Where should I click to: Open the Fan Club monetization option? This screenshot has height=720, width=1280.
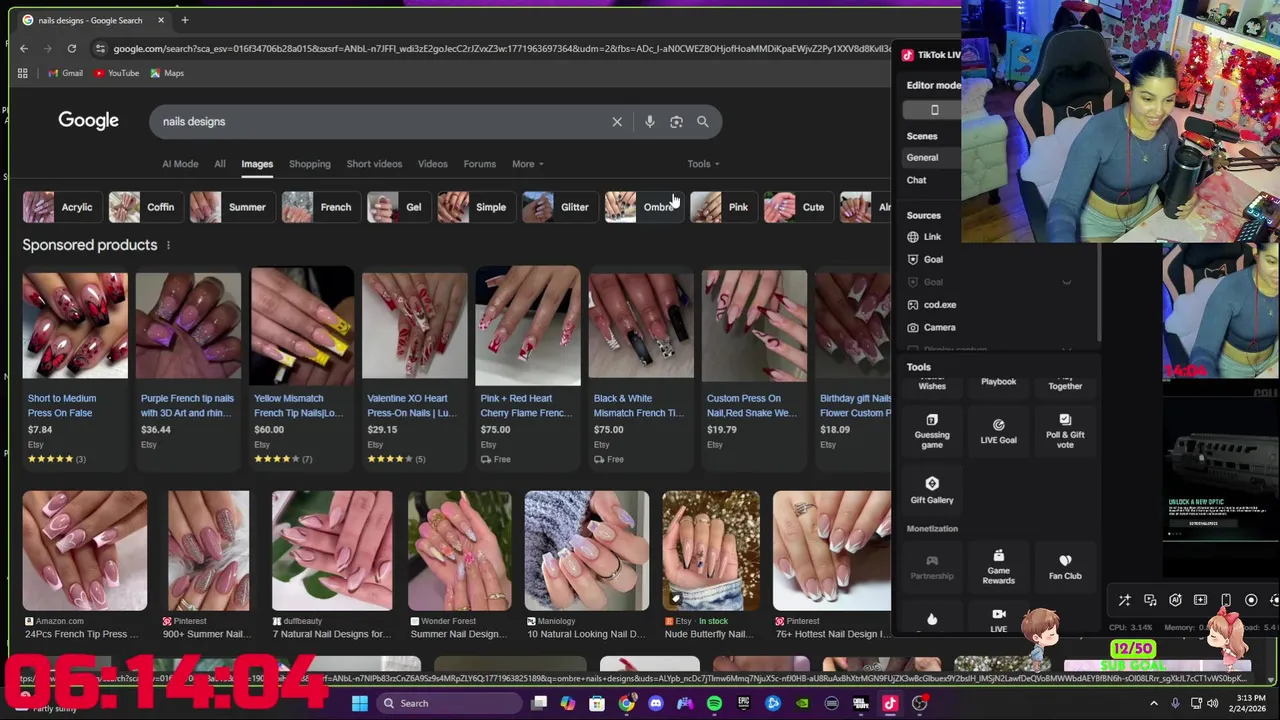coord(1065,566)
